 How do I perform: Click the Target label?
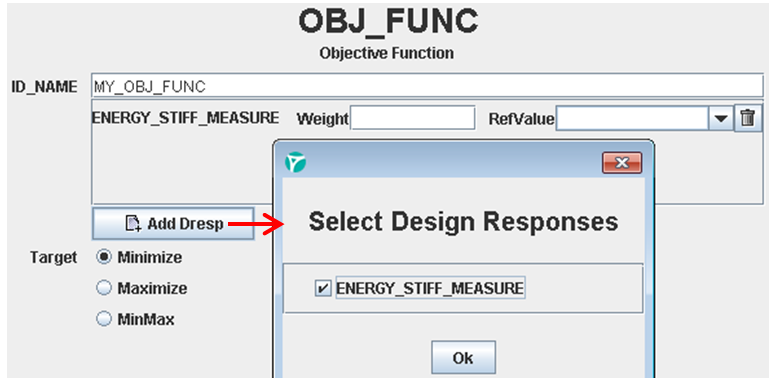tap(54, 258)
